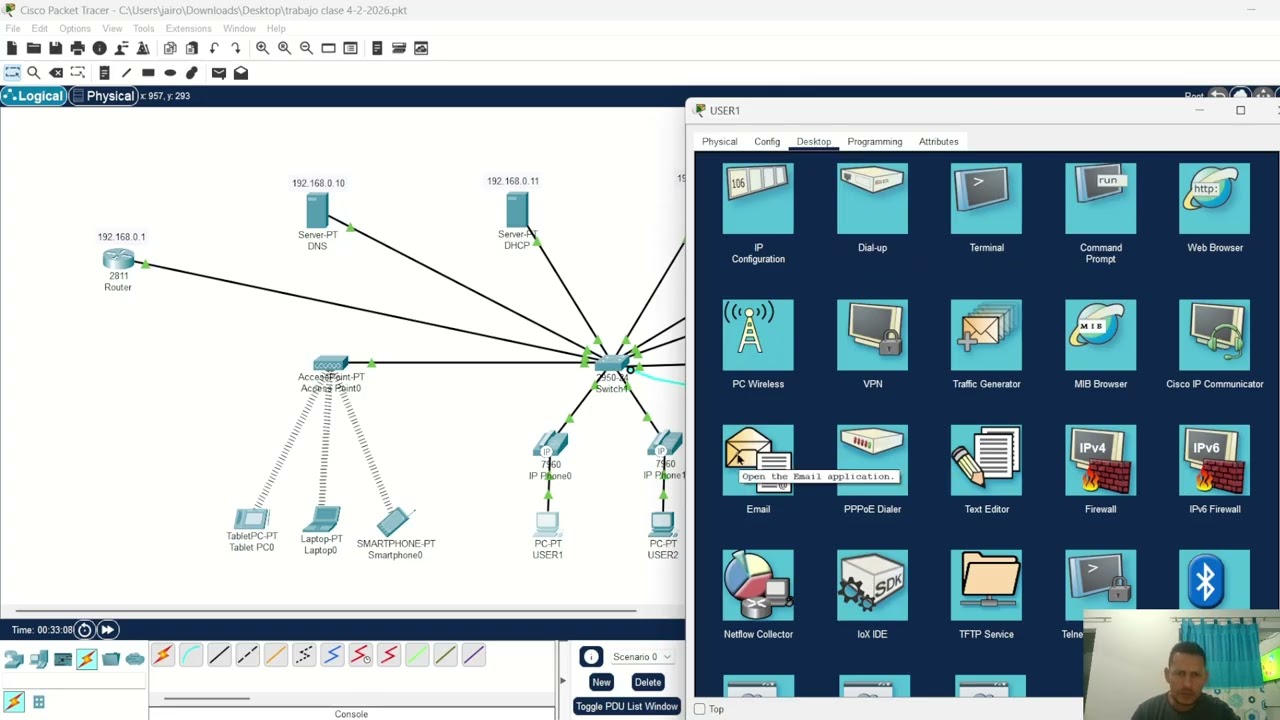The height and width of the screenshot is (720, 1280).
Task: Launch the IoX IDE app
Action: [872, 585]
